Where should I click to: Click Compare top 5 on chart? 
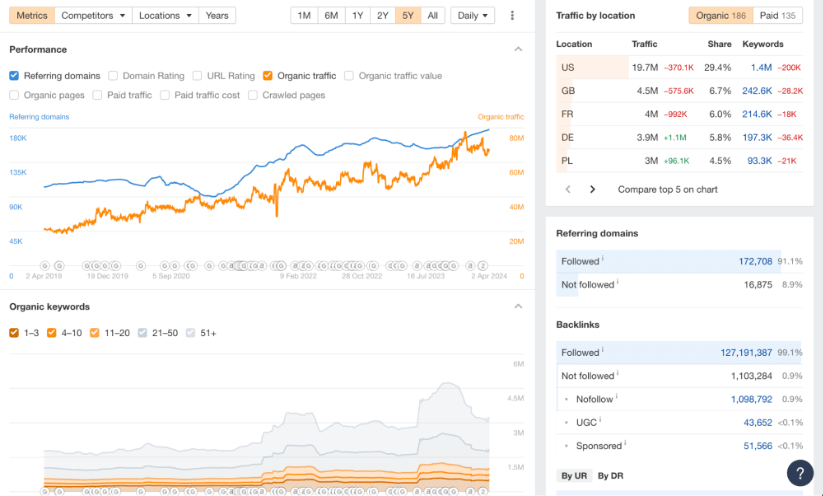(667, 189)
